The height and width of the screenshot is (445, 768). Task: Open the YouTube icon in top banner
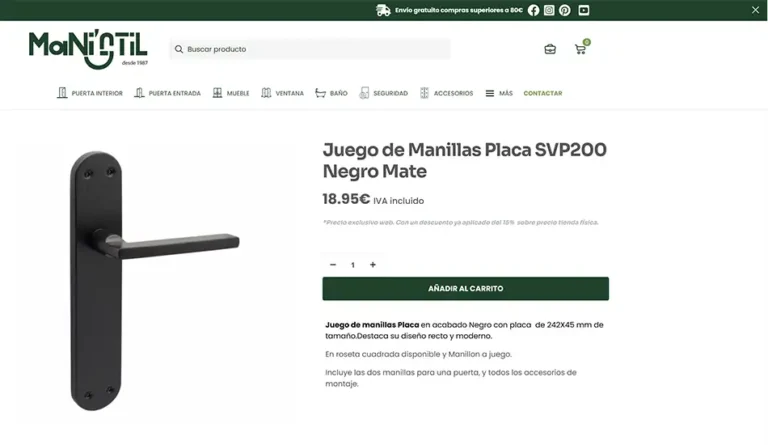coord(583,10)
